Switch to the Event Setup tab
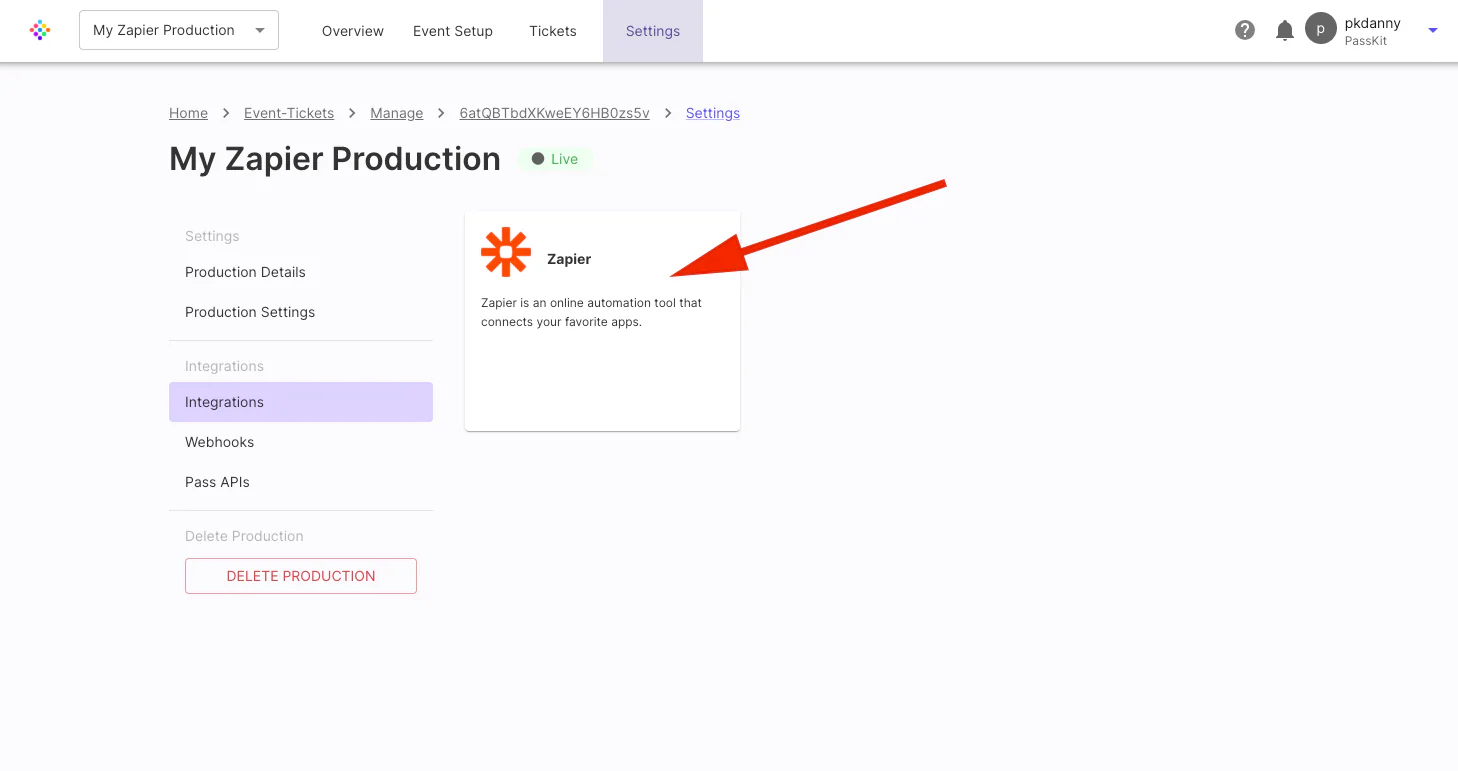 453,31
